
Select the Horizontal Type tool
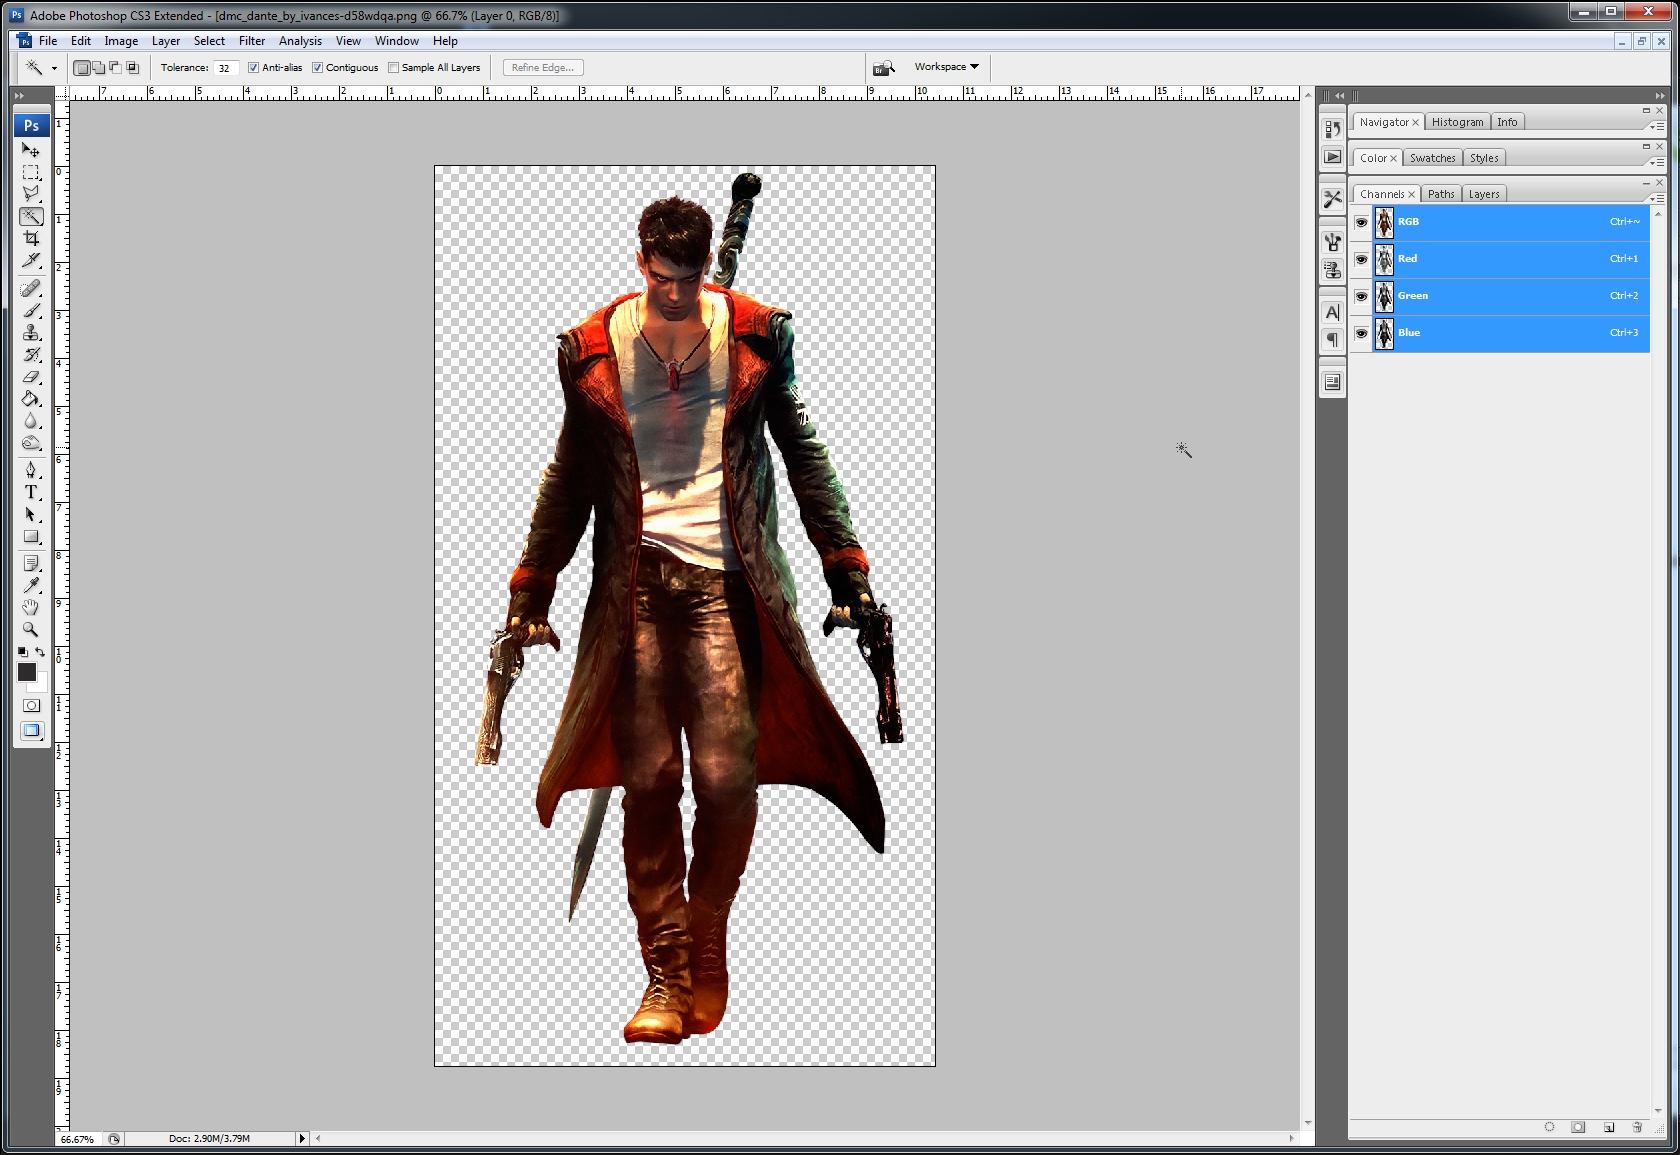(x=31, y=492)
